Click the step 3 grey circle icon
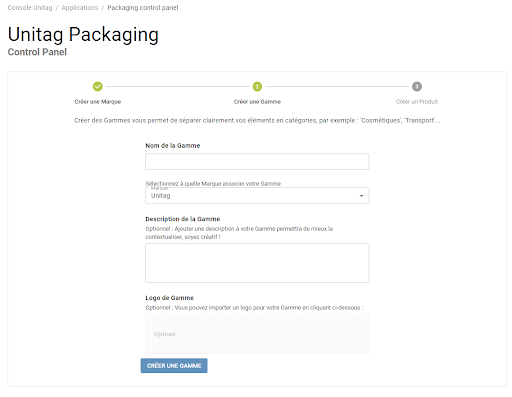The height and width of the screenshot is (397, 512). [417, 87]
